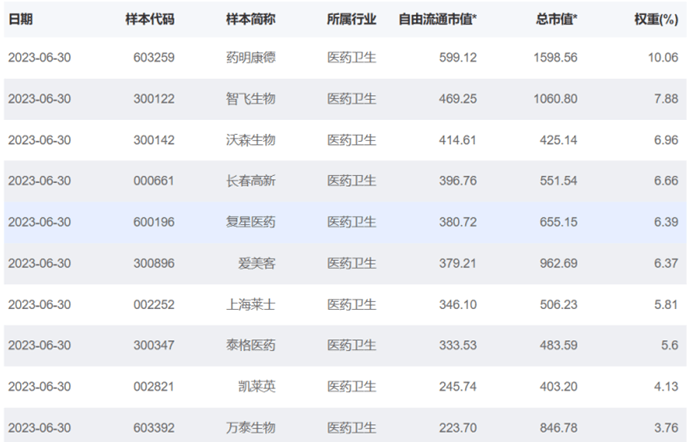Click weight value 4.13
Screen dimensions: 692x442
point(666,386)
